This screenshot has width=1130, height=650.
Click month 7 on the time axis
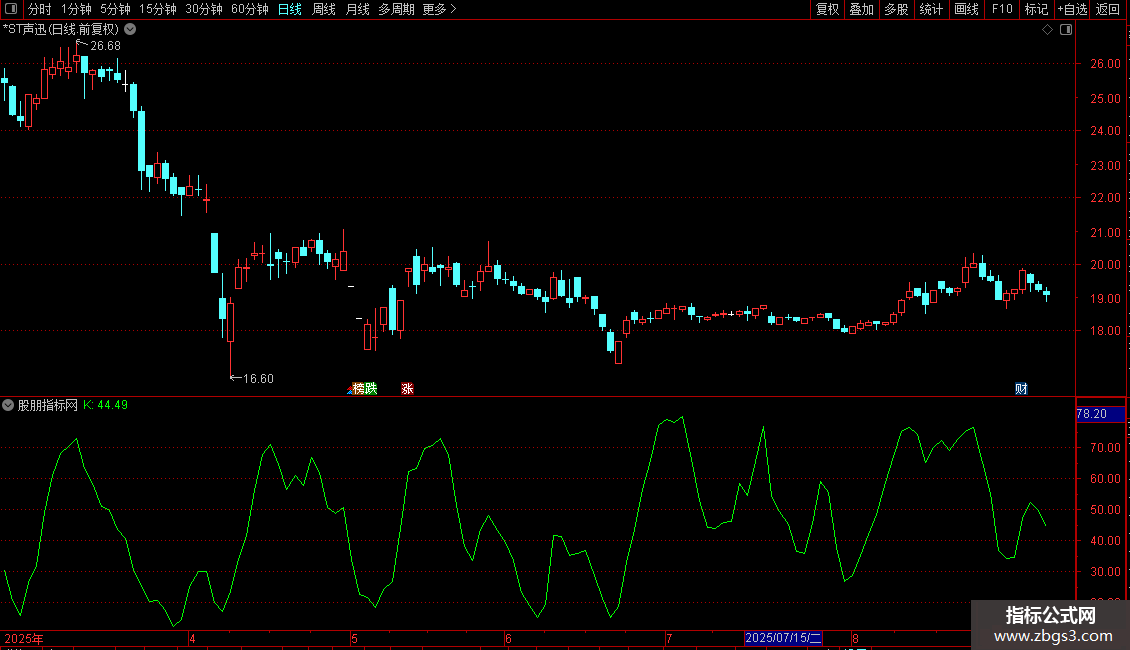[x=669, y=638]
